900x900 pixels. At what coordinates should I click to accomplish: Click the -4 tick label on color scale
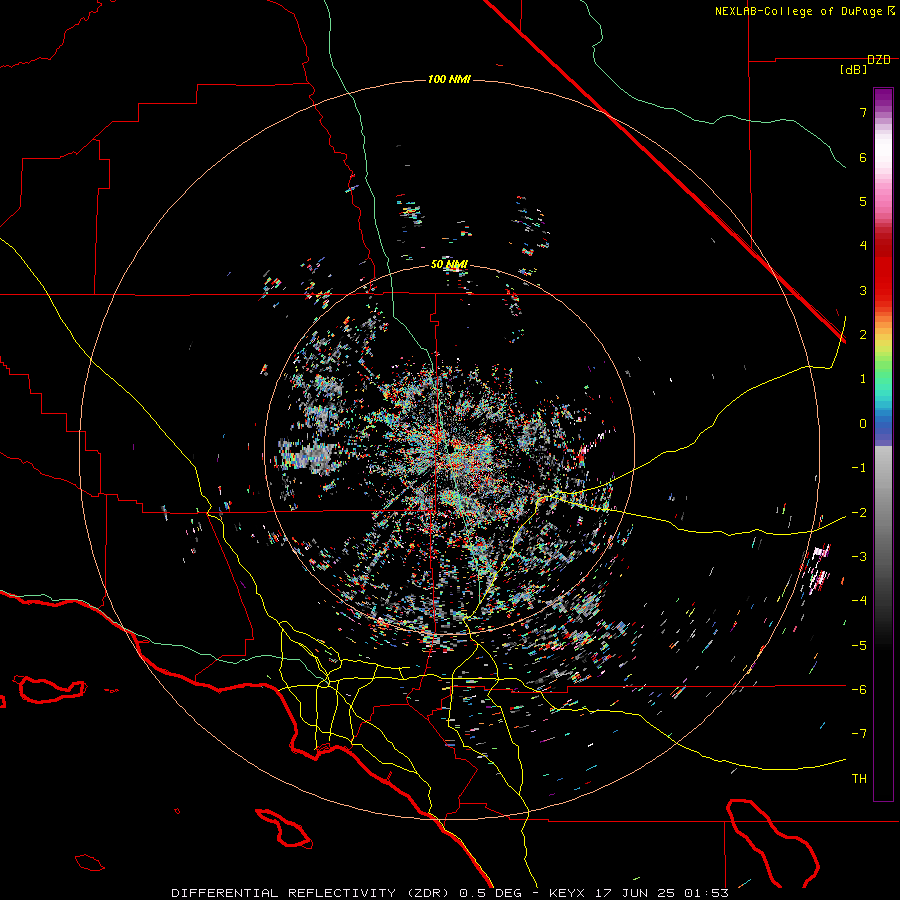(x=859, y=601)
